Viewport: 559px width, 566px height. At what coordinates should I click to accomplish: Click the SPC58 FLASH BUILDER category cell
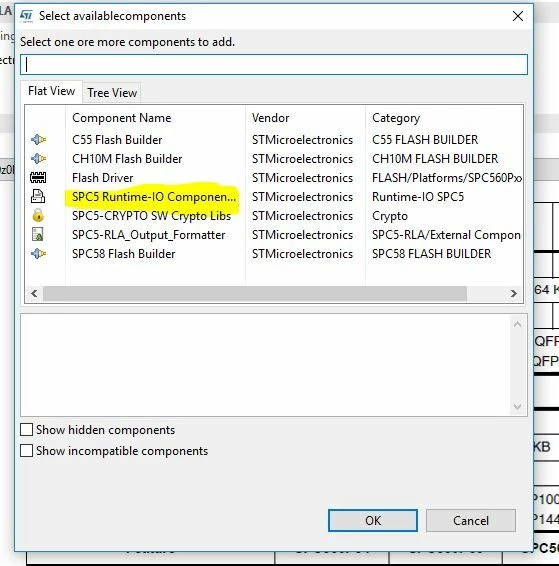click(431, 253)
